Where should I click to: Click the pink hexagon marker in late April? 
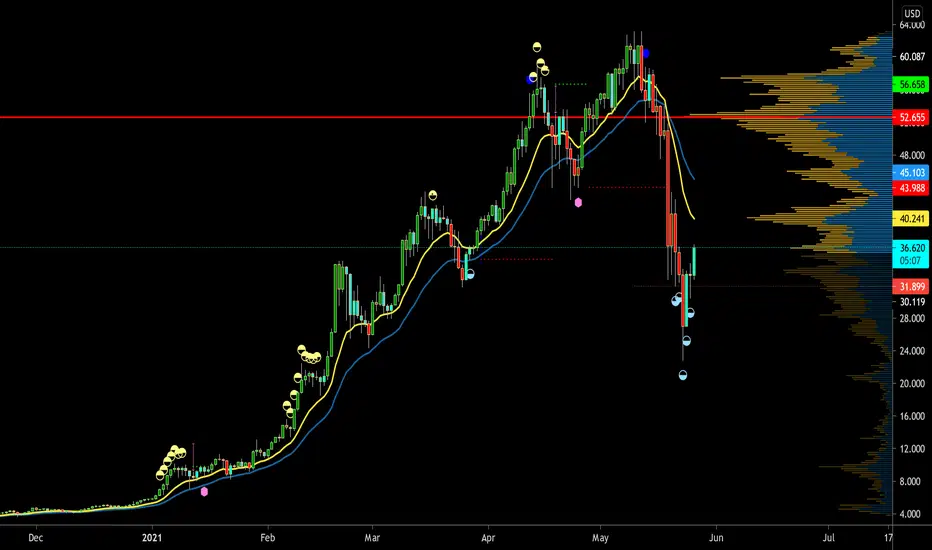click(578, 203)
